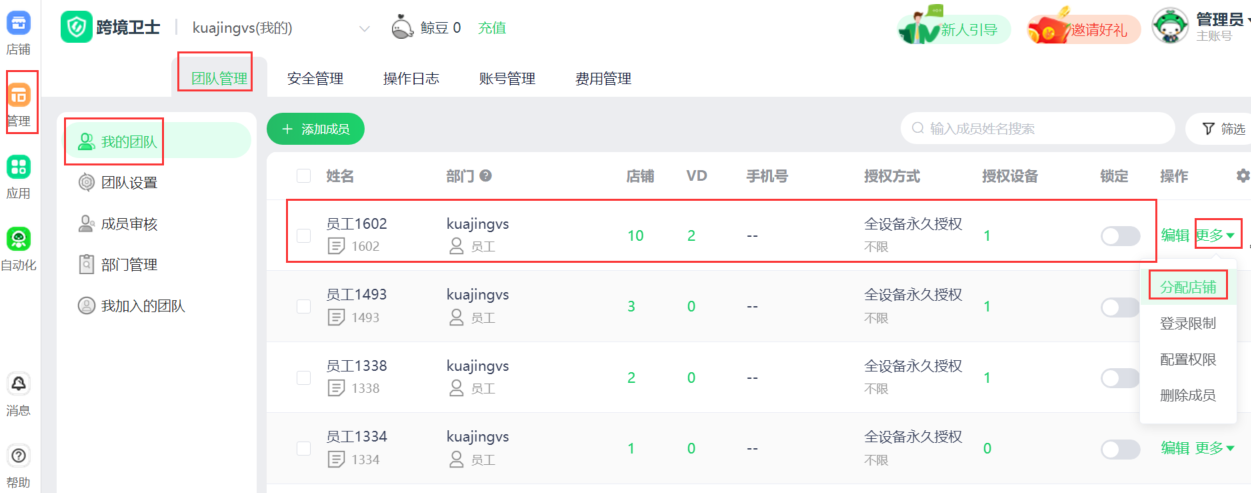Click the 帮助 help question icon
Screen dimensions: 1251x493
18,456
